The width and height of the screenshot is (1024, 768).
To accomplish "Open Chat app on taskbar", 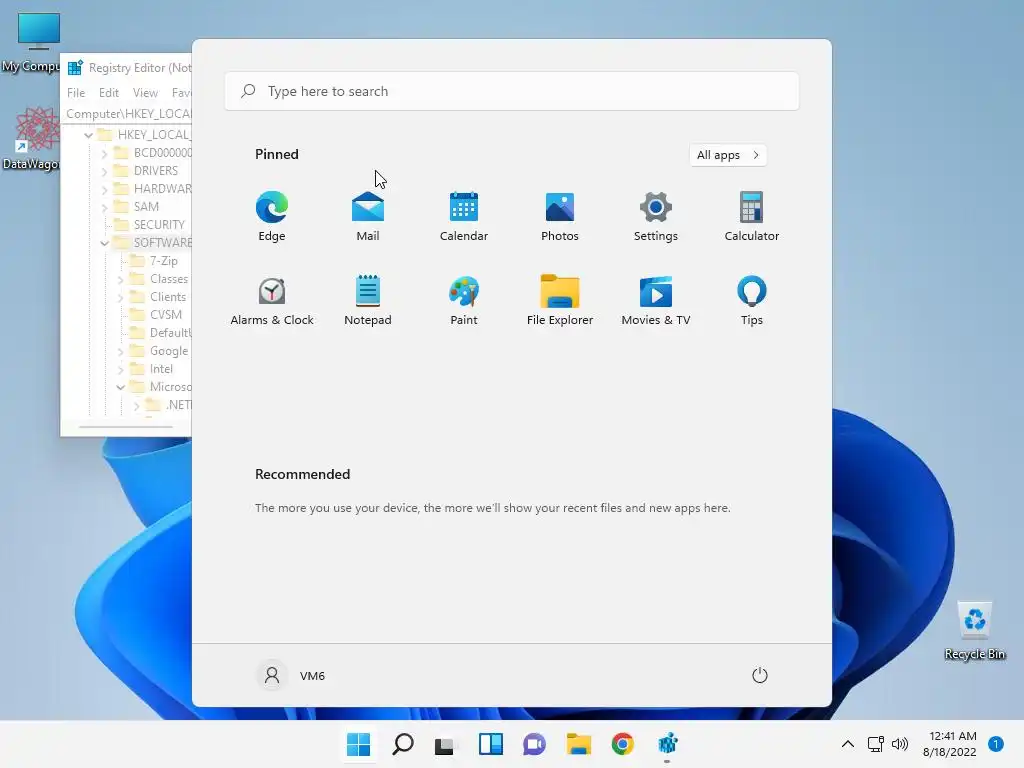I will [x=534, y=744].
